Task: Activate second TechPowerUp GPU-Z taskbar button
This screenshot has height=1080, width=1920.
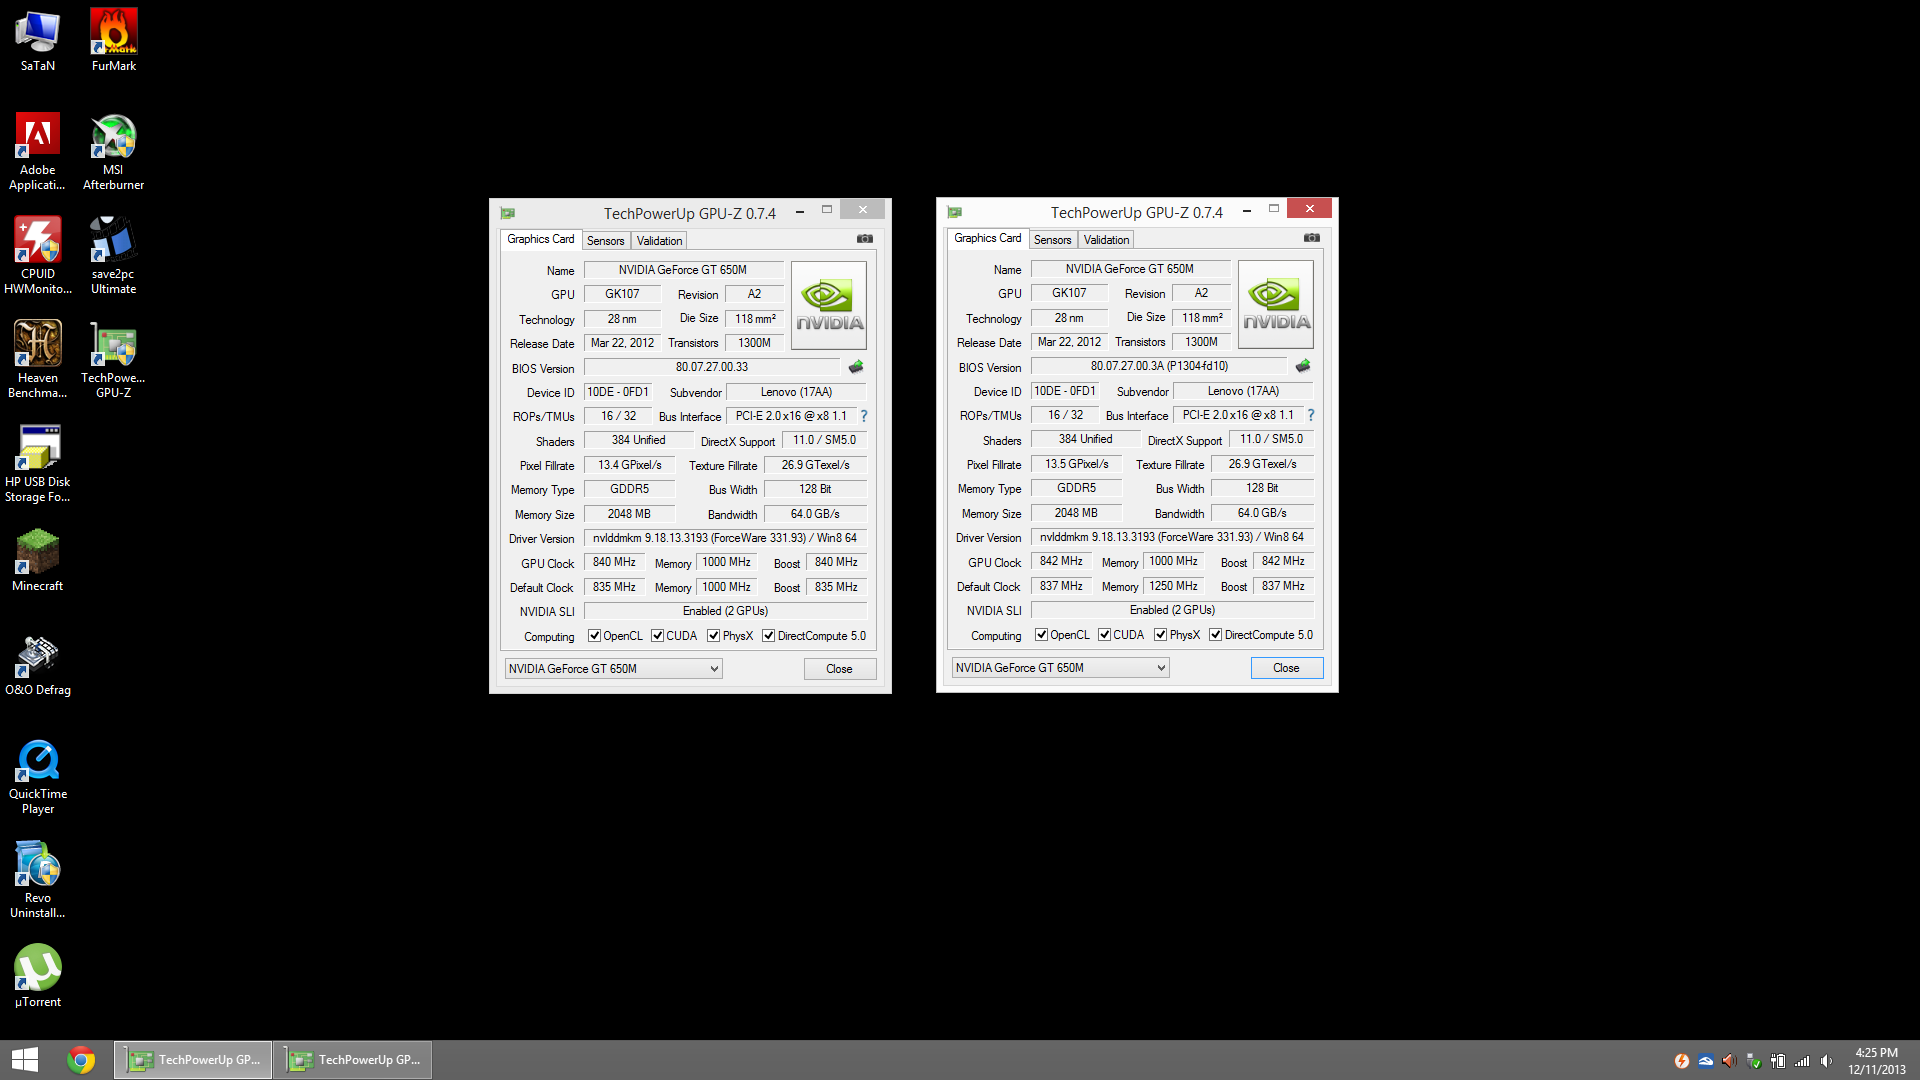Action: coord(353,1060)
